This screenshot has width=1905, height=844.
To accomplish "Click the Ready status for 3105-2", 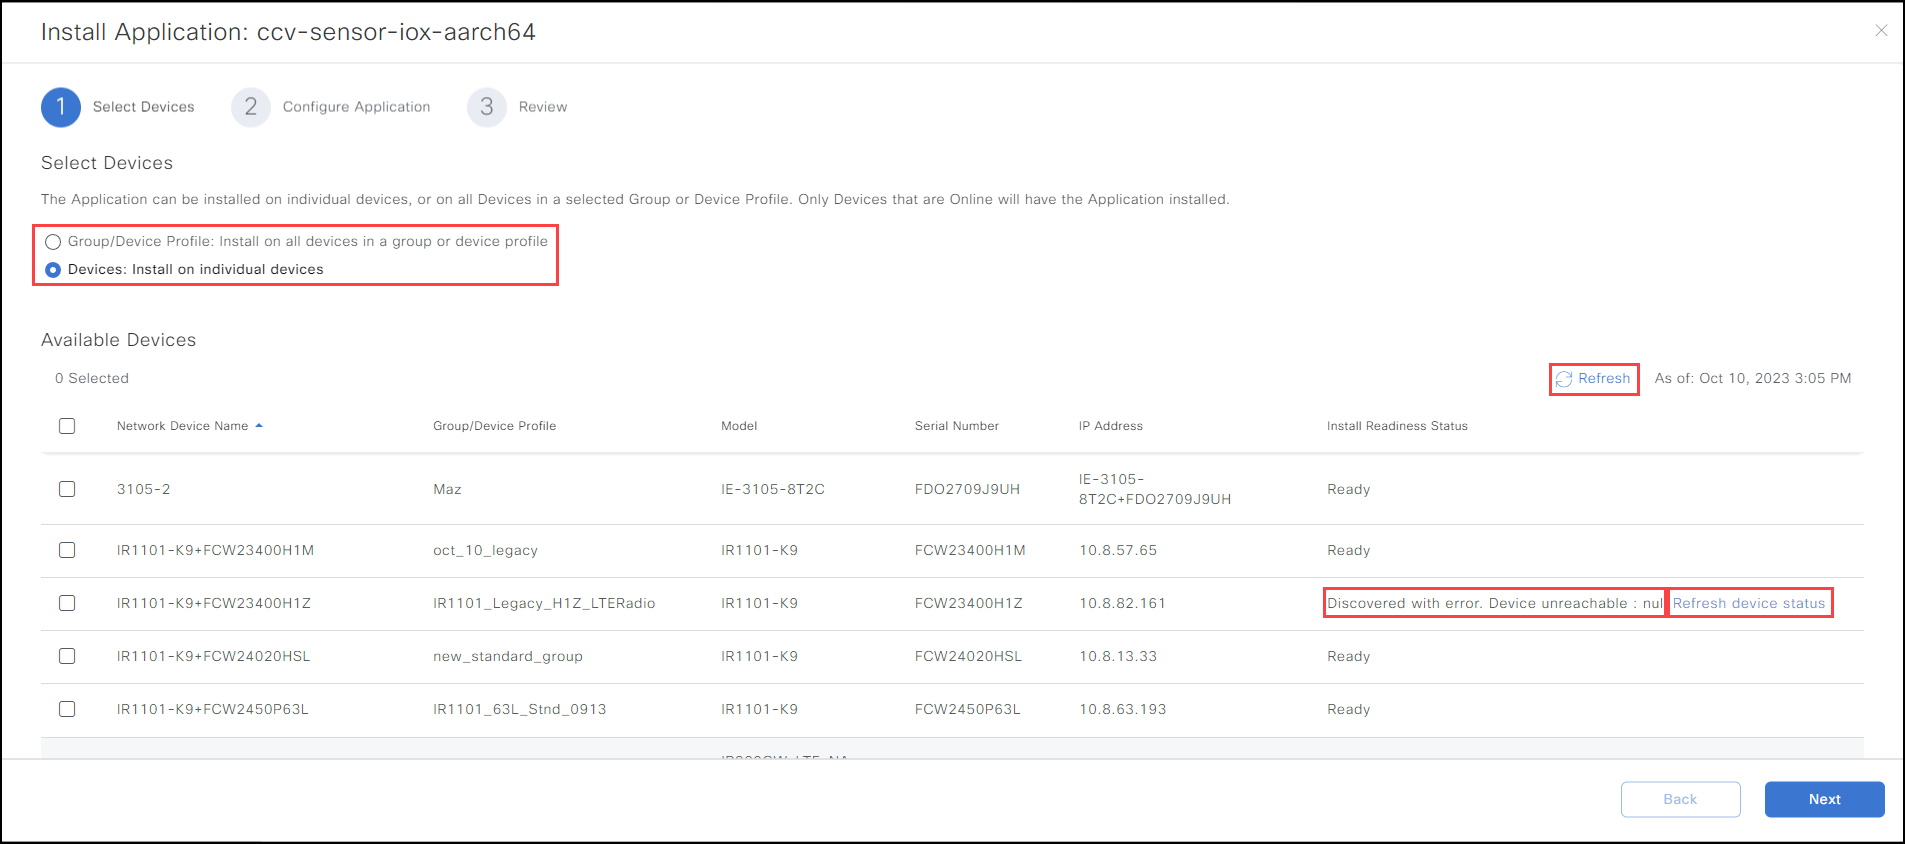I will [1348, 489].
